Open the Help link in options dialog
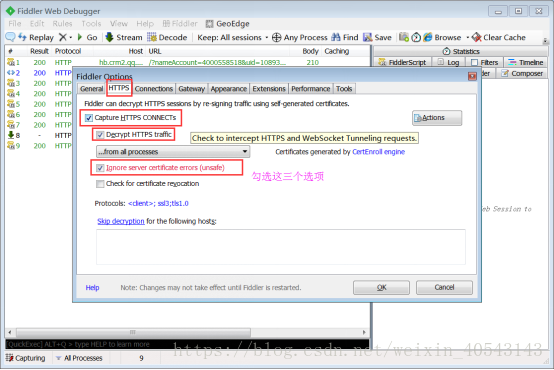Viewport: 554px width, 370px height. click(92, 288)
